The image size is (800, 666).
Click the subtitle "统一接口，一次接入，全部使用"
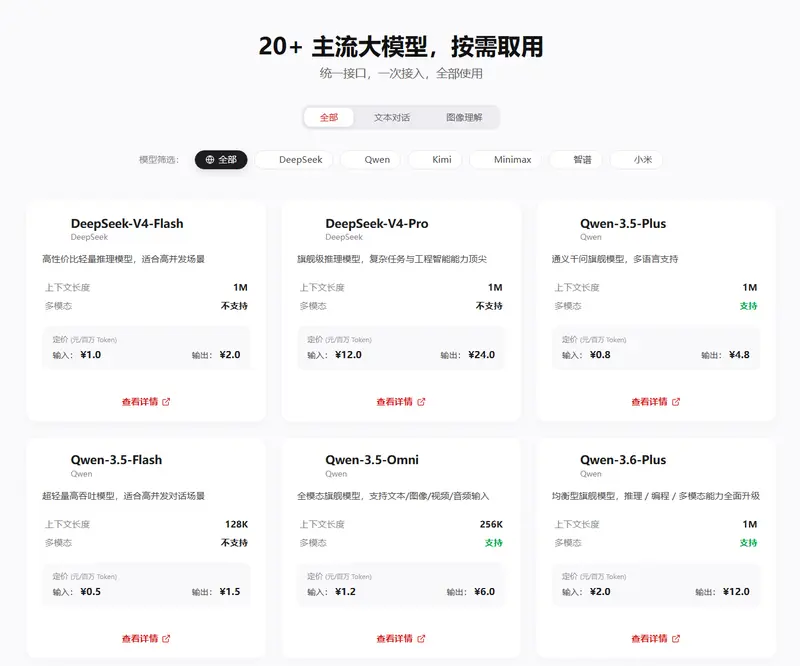point(401,73)
